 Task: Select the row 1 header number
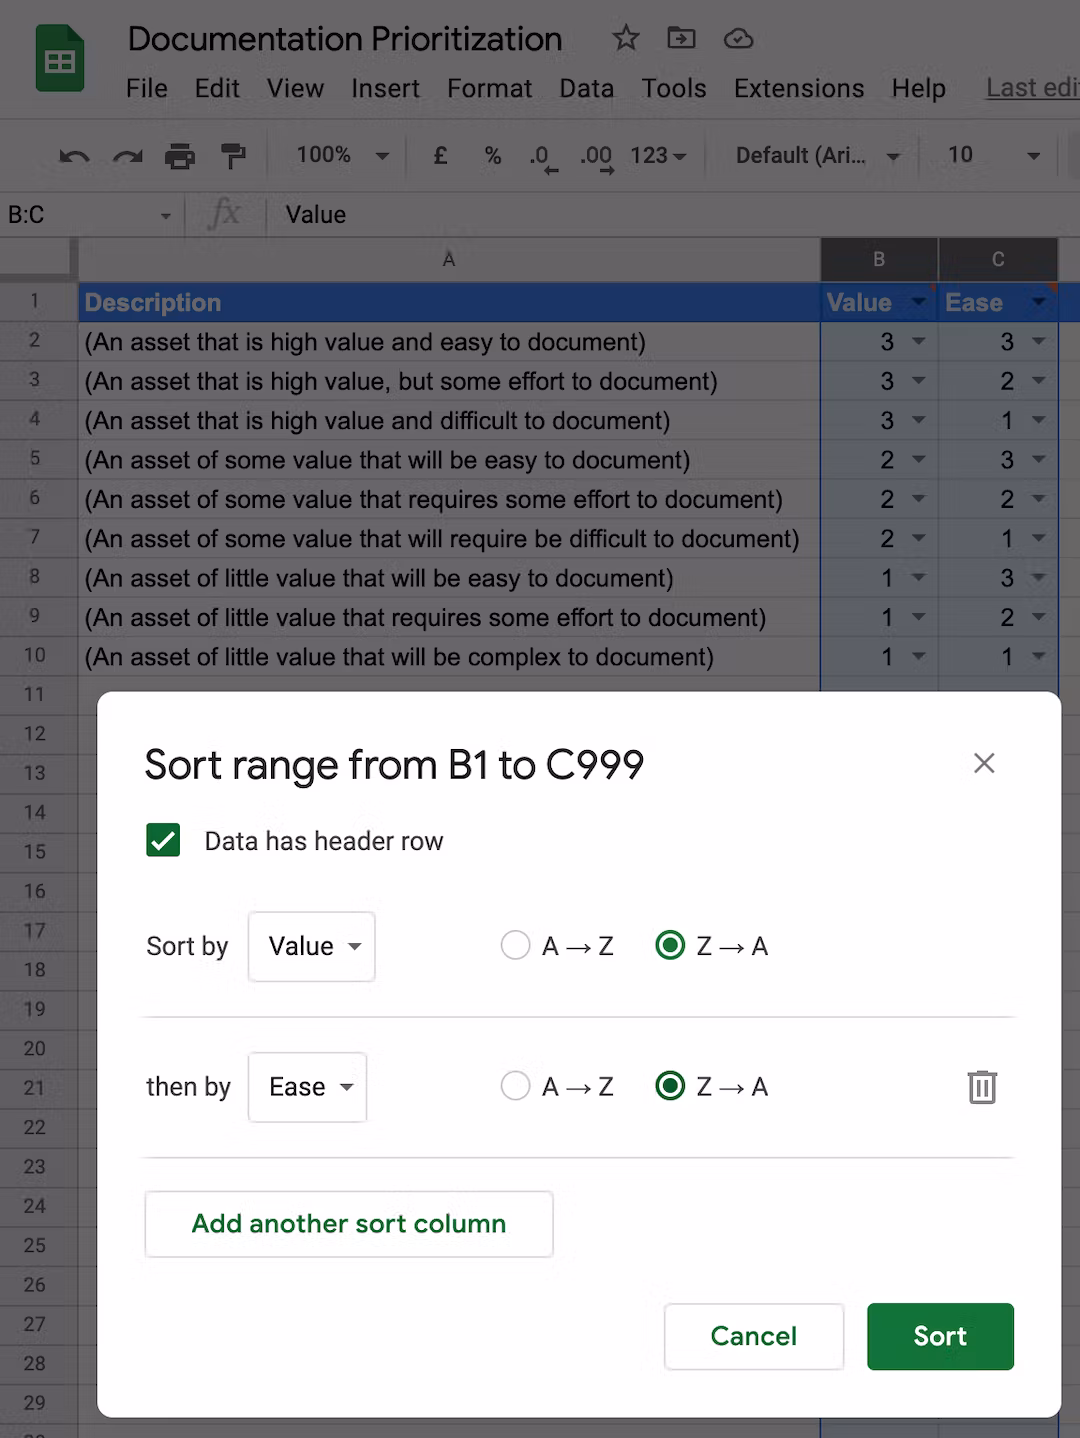35,301
